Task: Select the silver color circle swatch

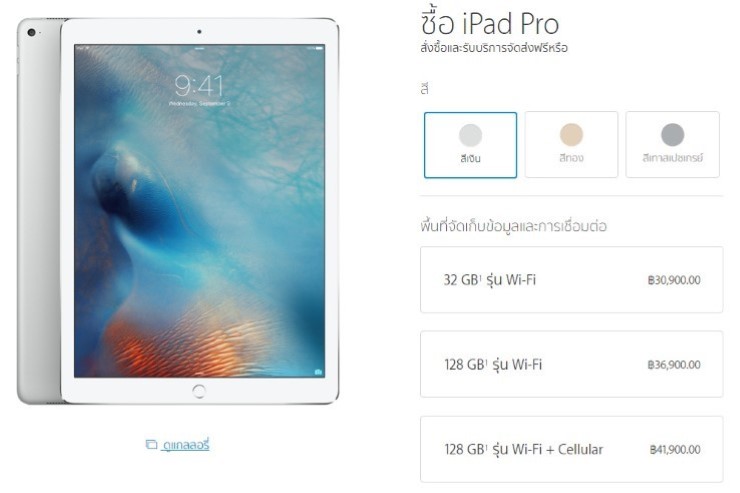Action: (x=470, y=135)
